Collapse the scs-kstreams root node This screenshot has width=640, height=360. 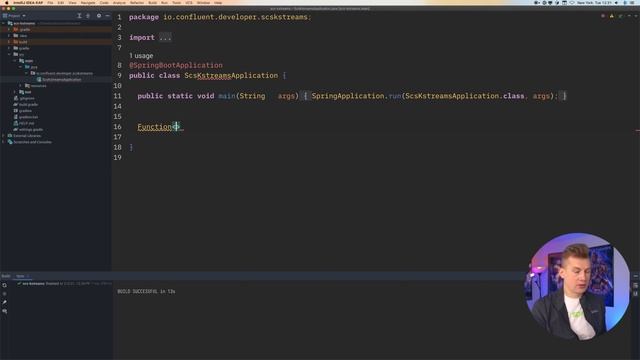(4, 23)
